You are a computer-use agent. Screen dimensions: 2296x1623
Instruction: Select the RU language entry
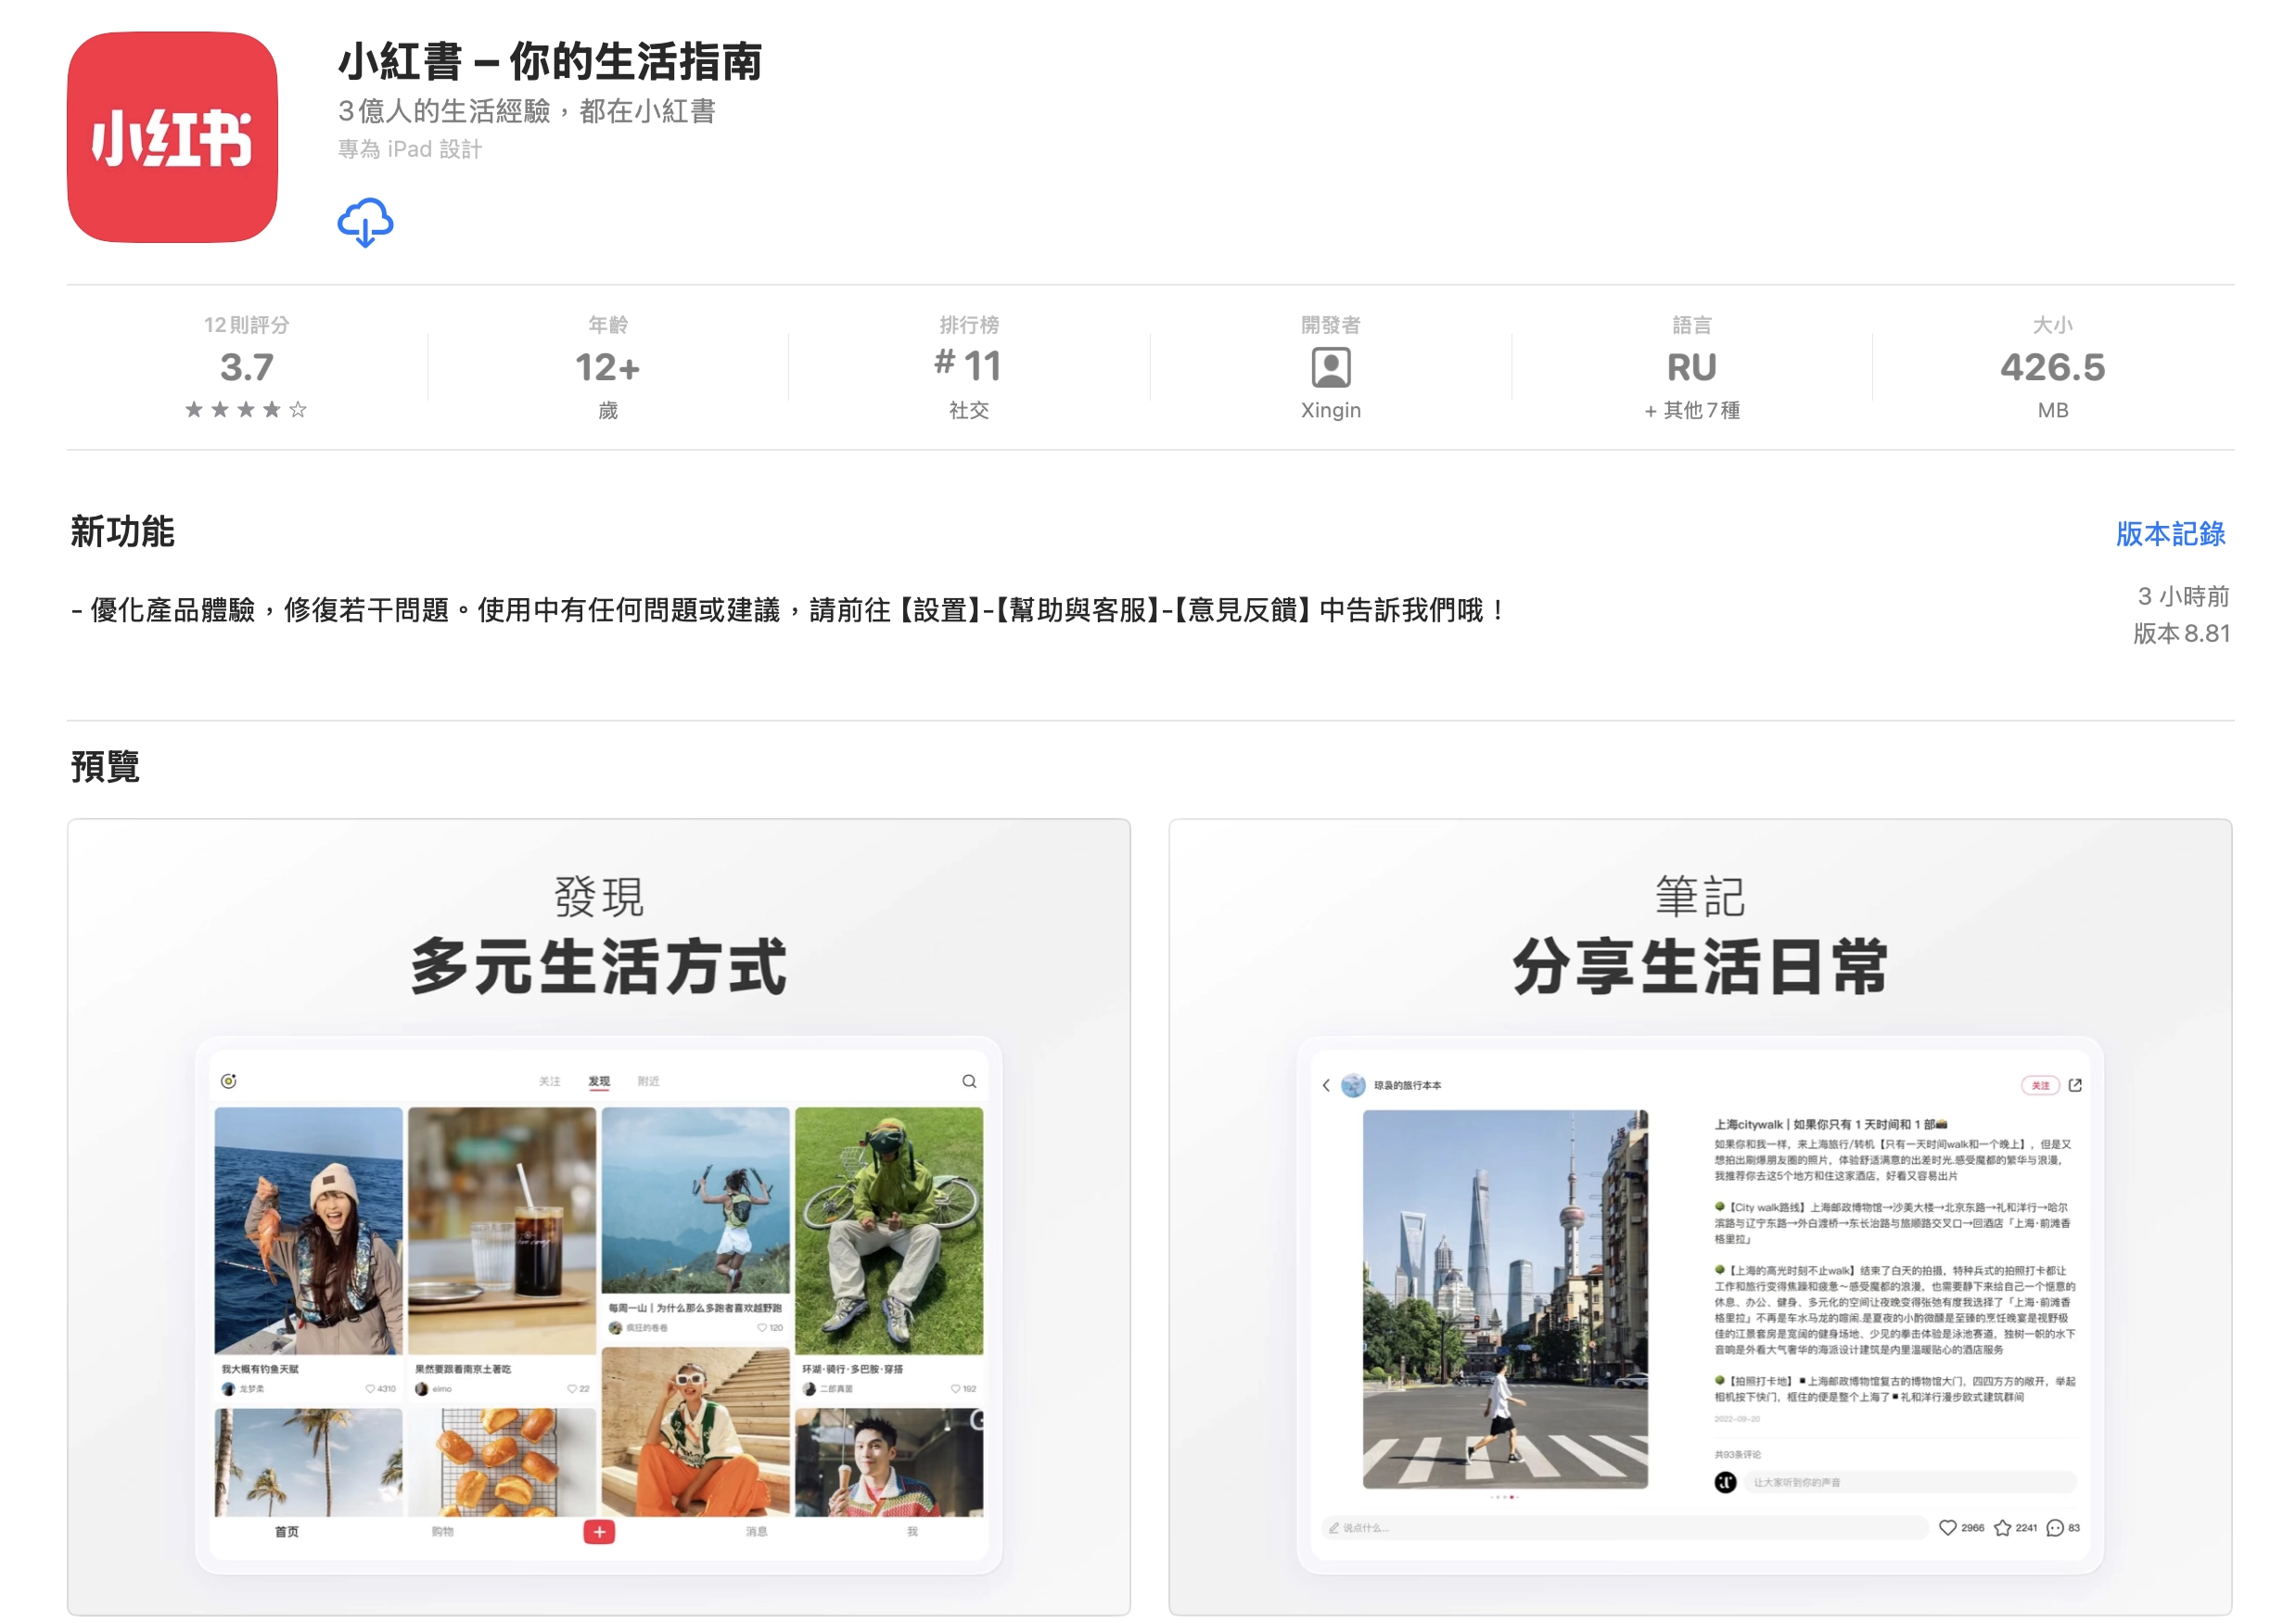1691,367
